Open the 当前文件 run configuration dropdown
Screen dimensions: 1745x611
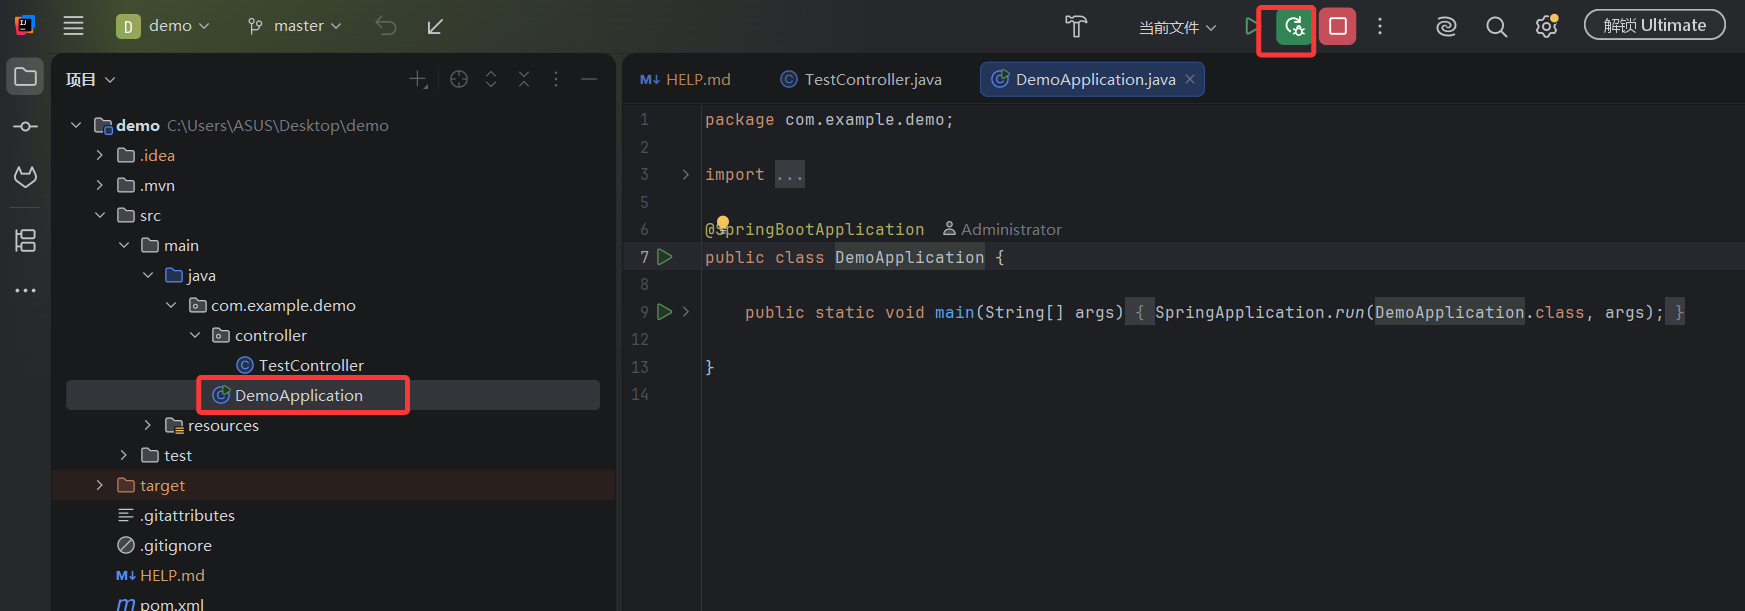click(x=1177, y=27)
